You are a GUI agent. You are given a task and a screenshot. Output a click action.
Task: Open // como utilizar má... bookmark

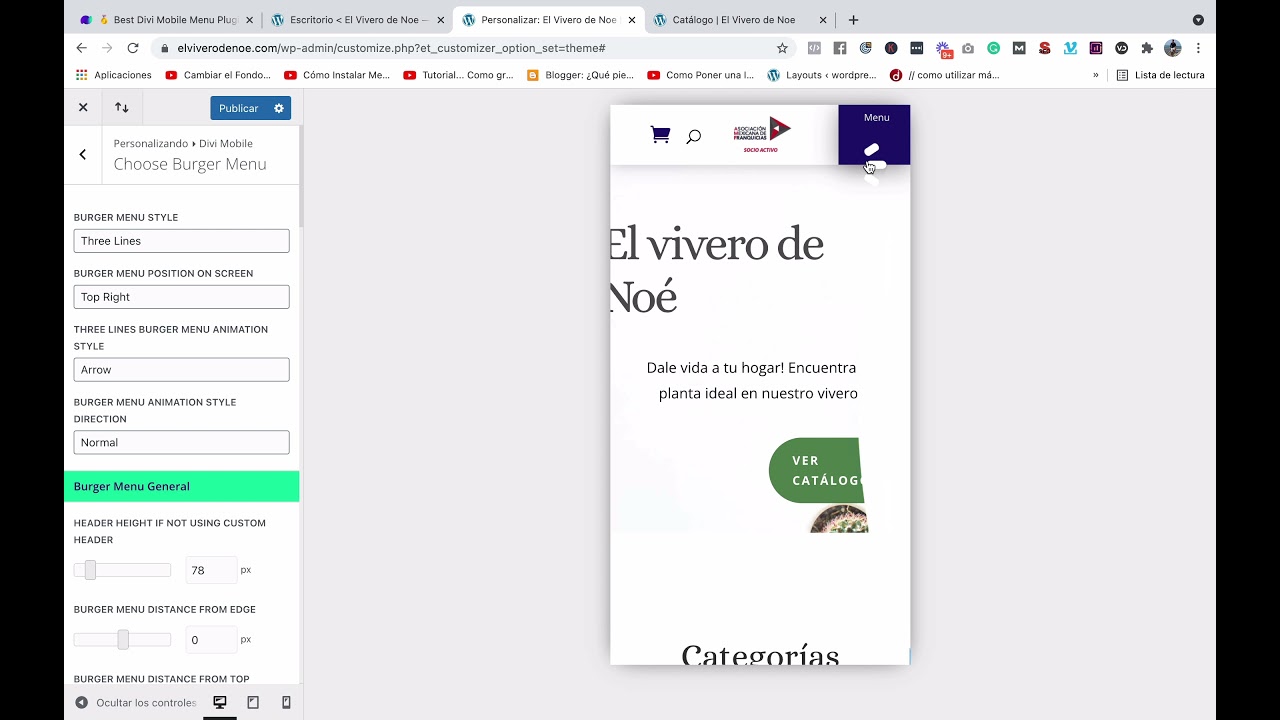[945, 75]
